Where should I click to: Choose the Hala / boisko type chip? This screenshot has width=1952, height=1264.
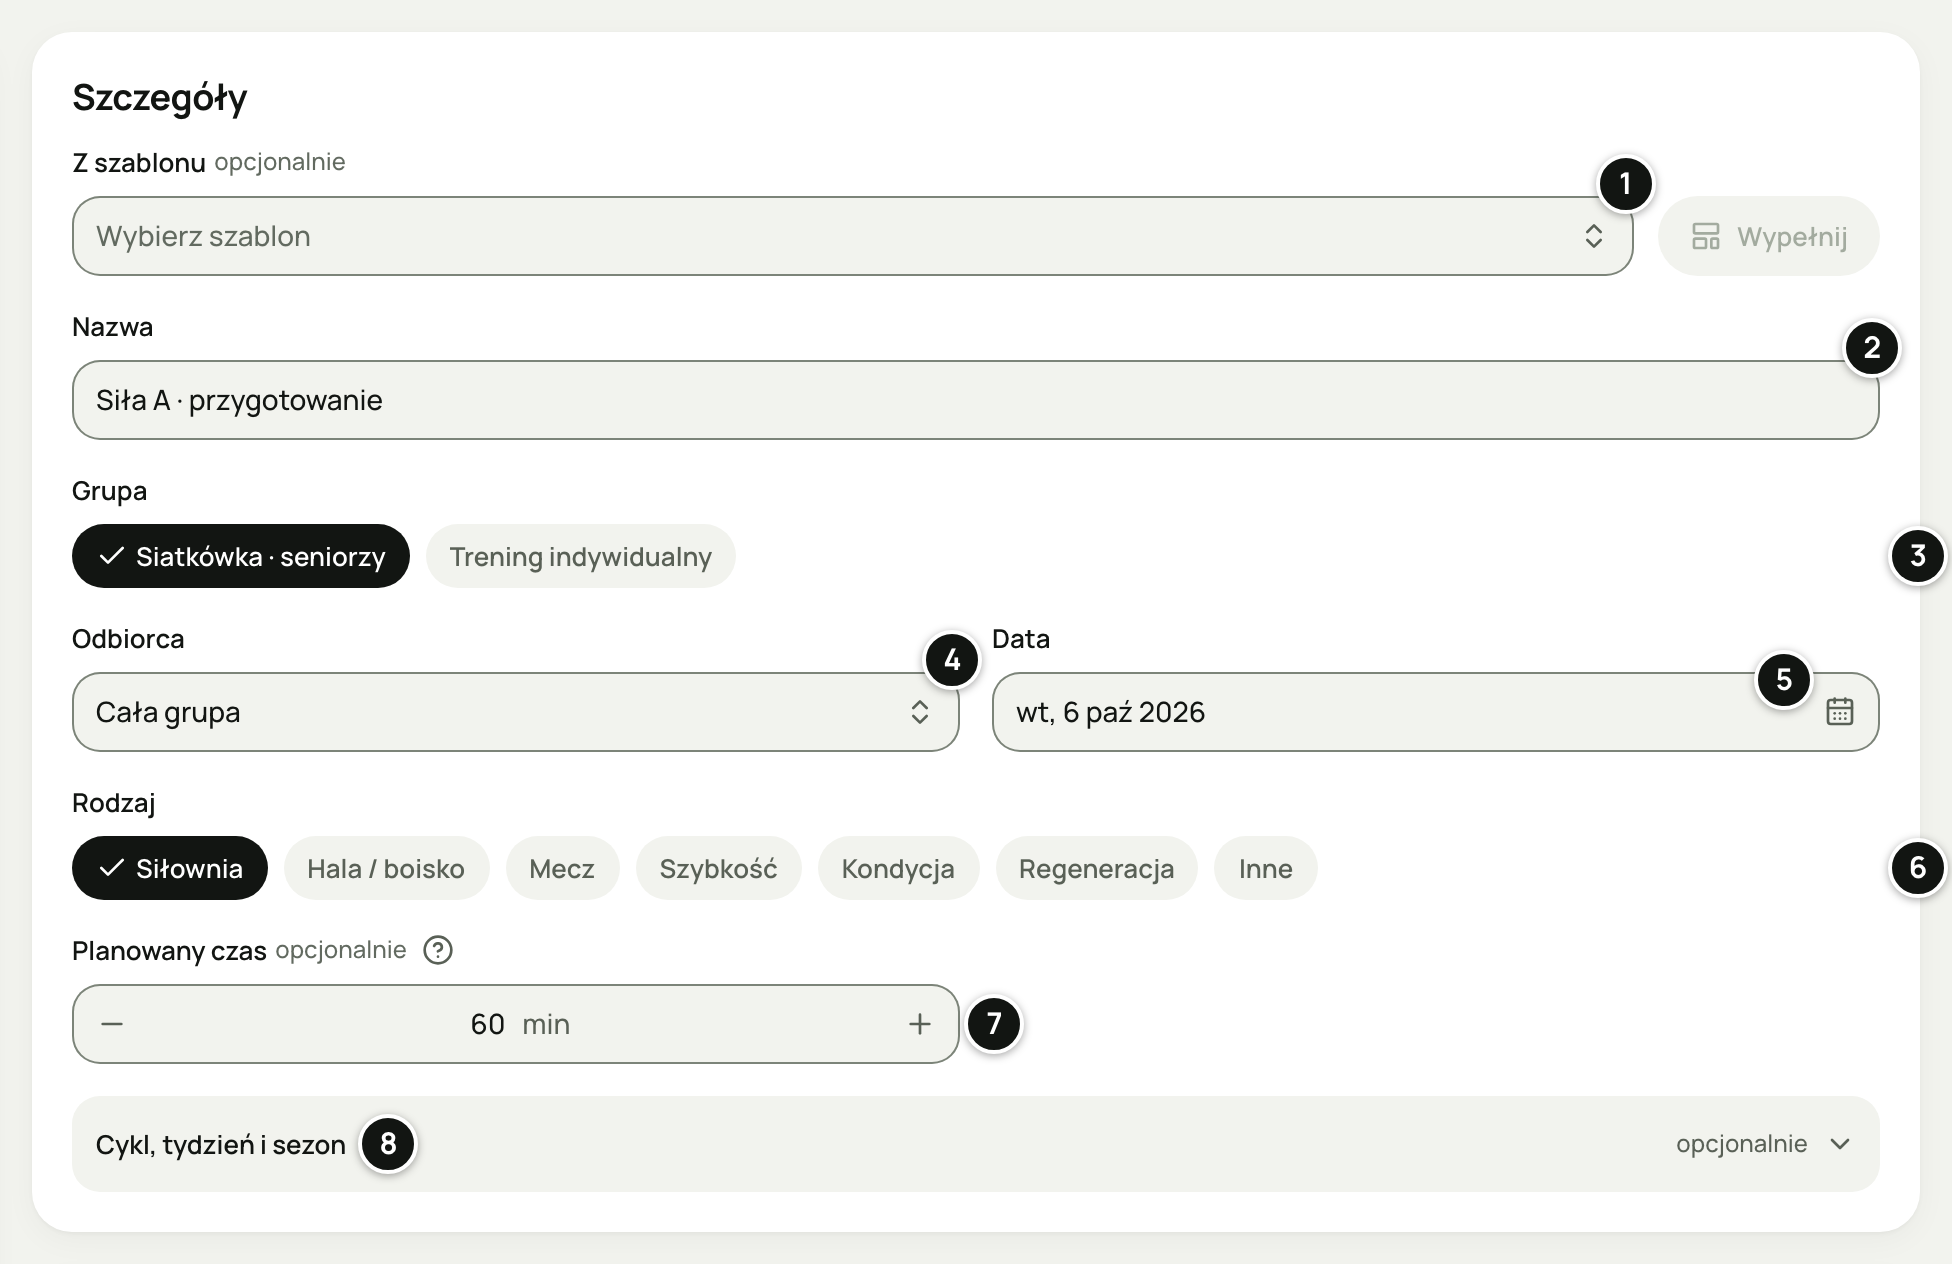point(386,868)
